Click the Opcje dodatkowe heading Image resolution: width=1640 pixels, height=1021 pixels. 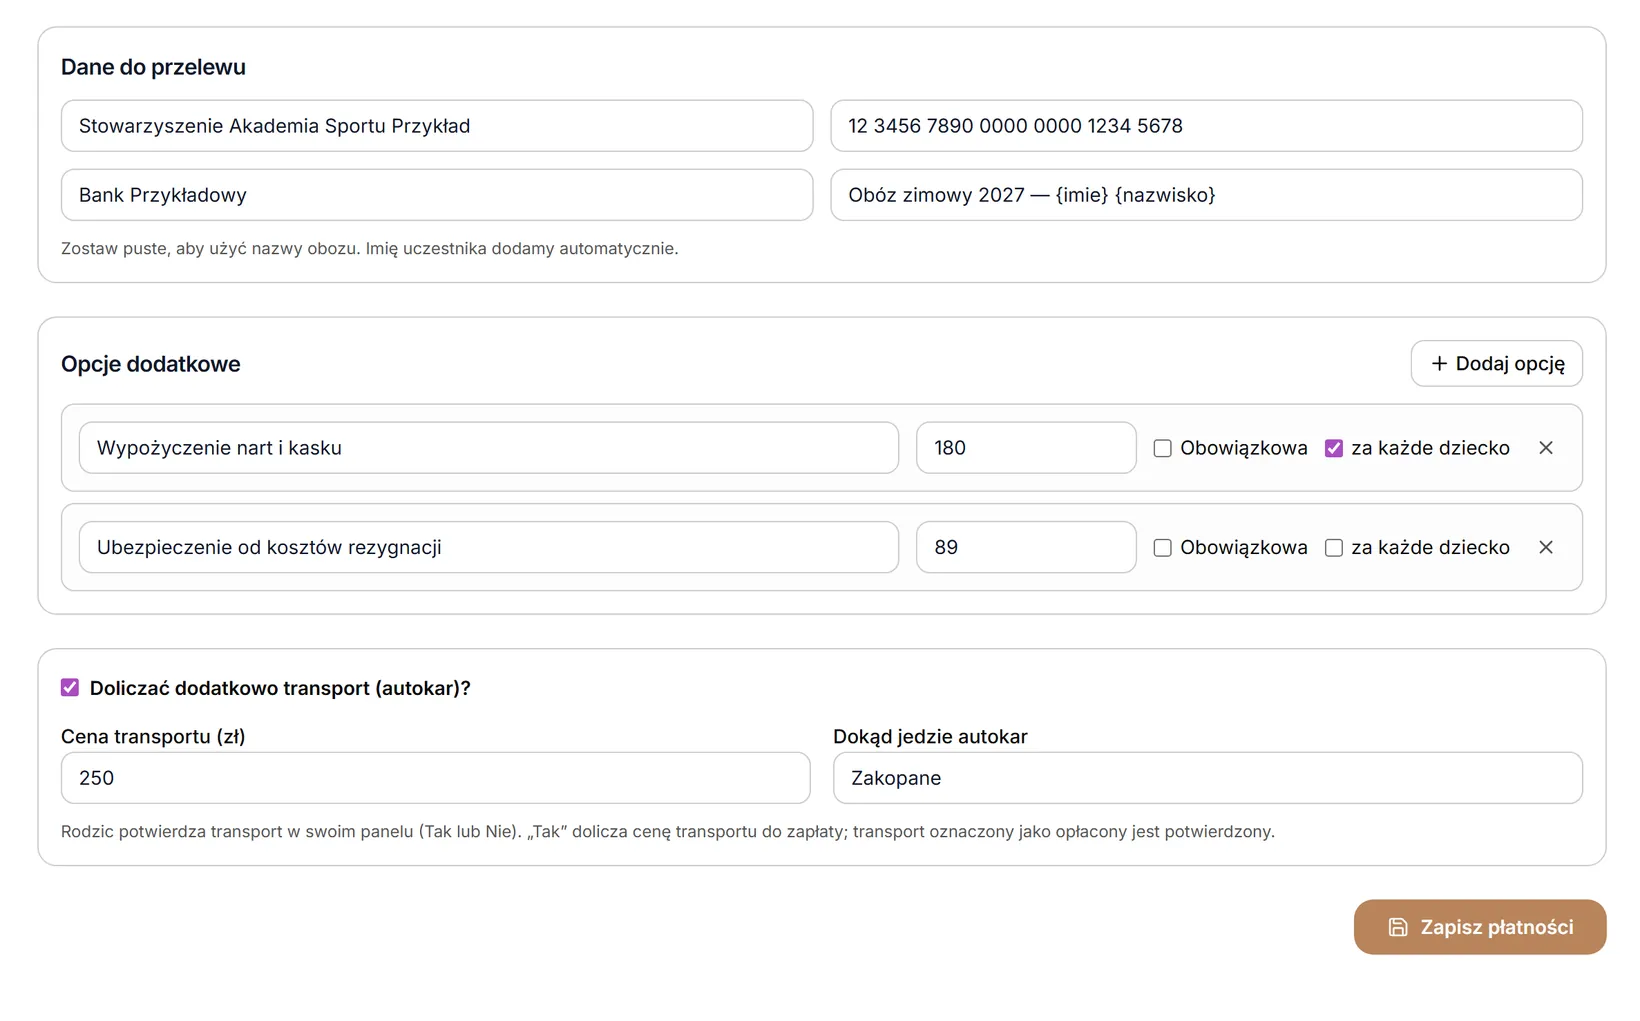[151, 364]
